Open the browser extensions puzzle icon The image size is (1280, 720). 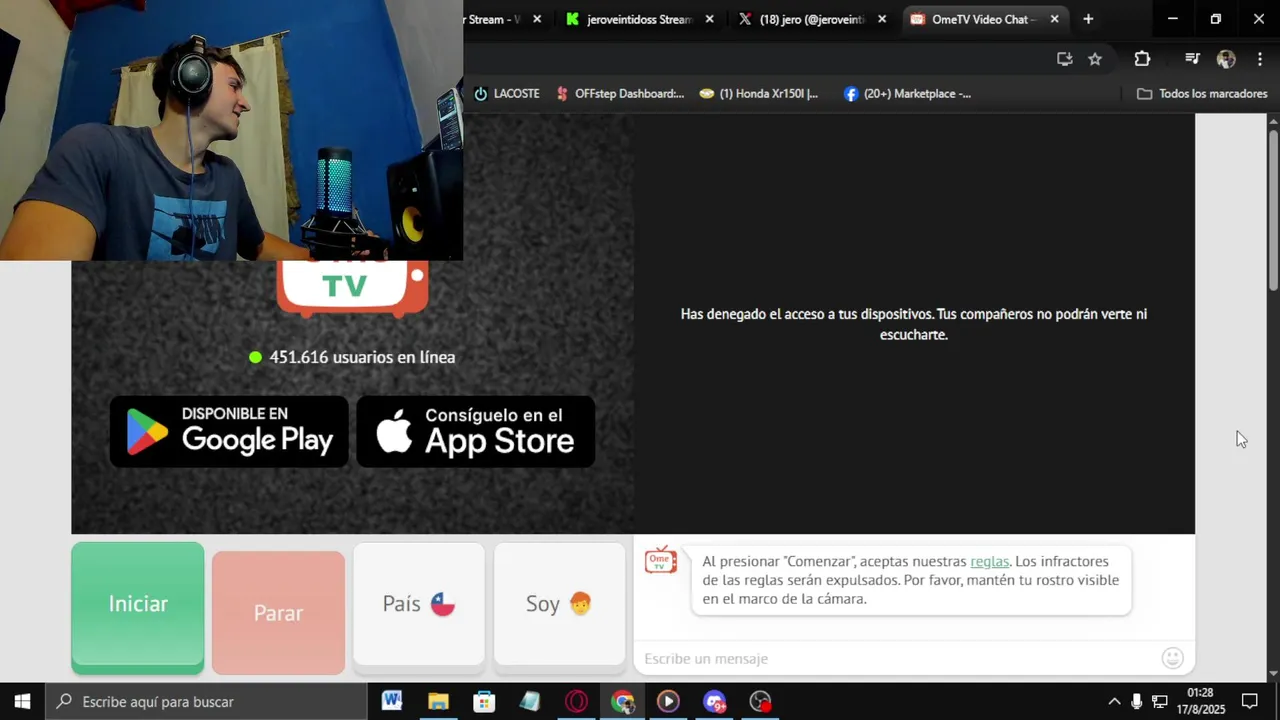click(x=1142, y=59)
